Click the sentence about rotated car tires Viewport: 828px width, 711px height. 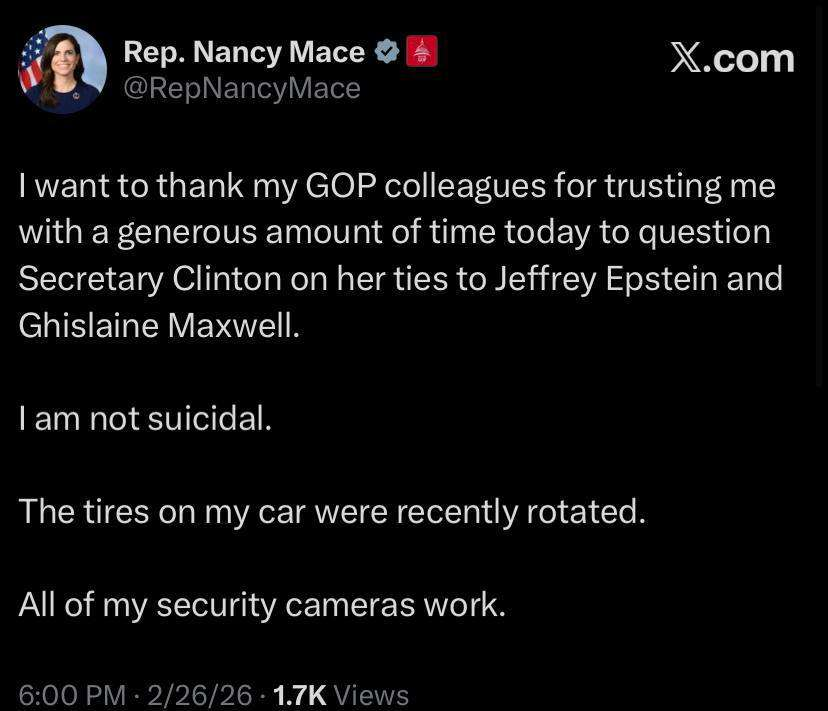tap(332, 511)
